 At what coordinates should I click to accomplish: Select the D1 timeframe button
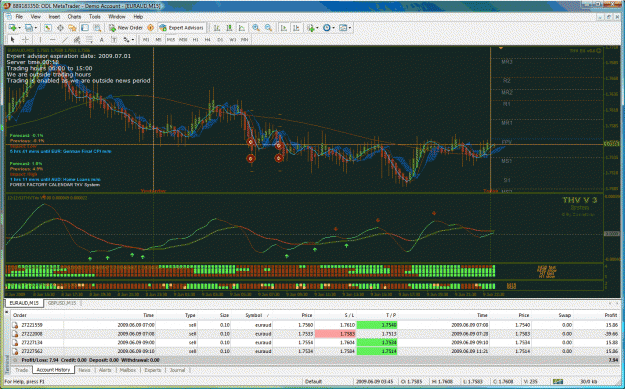[220, 39]
